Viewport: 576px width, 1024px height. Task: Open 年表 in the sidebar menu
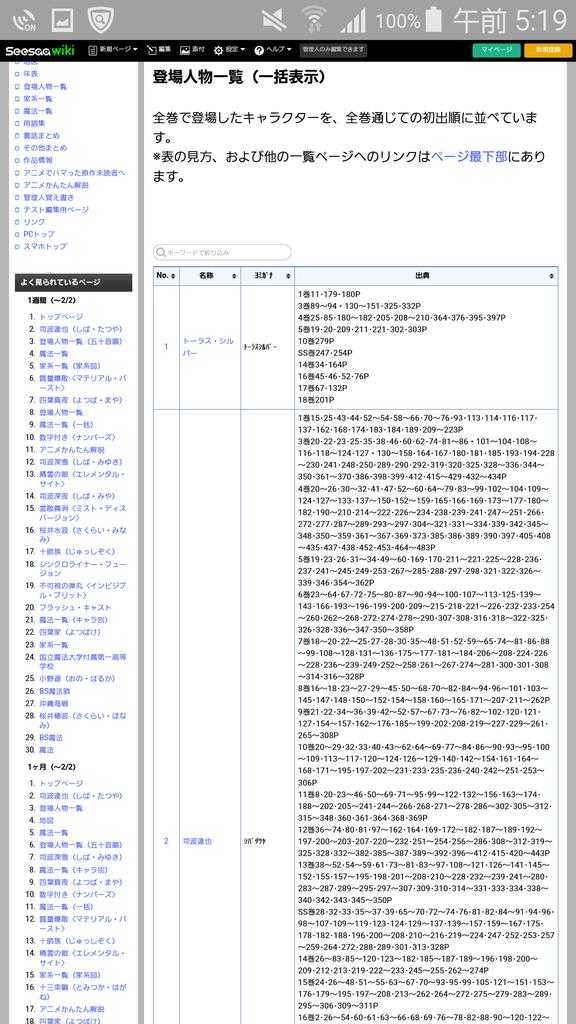[31, 74]
